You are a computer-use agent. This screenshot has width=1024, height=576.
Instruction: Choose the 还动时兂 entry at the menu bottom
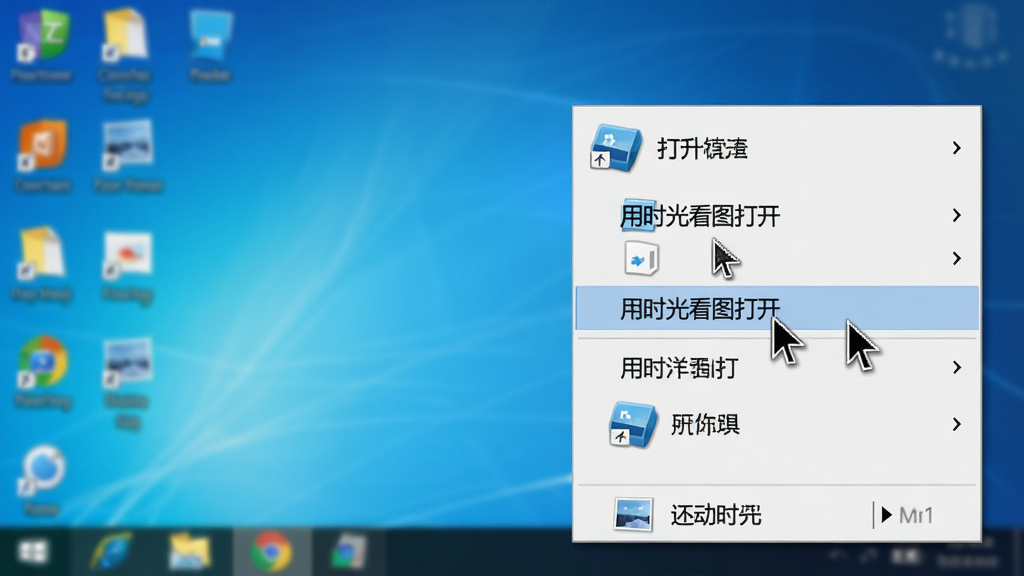point(776,515)
